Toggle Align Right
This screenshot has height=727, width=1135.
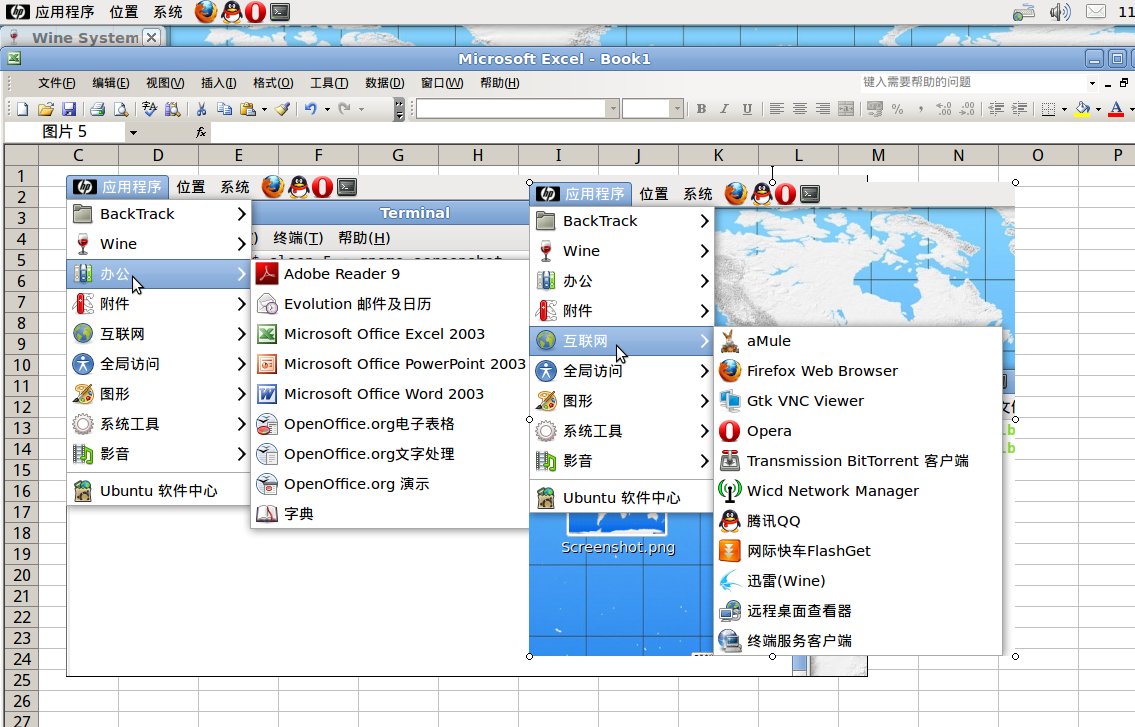coord(822,109)
